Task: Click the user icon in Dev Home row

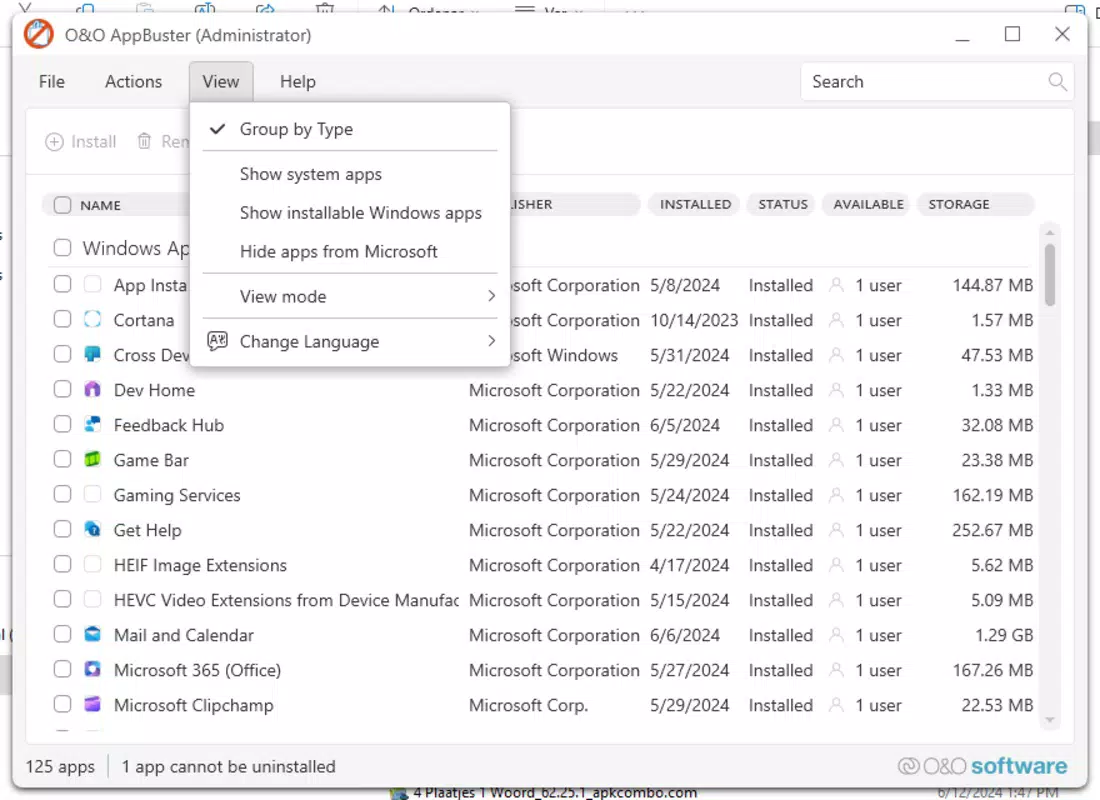Action: (836, 389)
